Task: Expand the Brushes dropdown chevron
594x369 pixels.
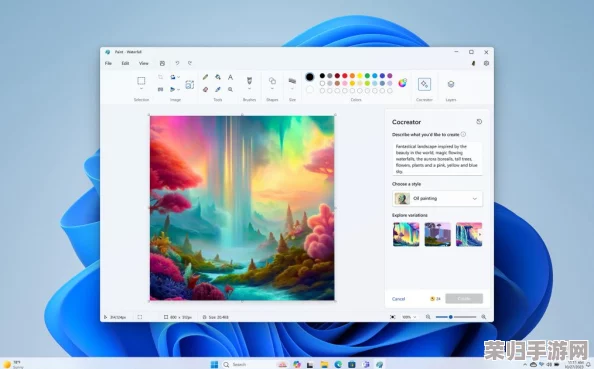Action: coord(249,89)
